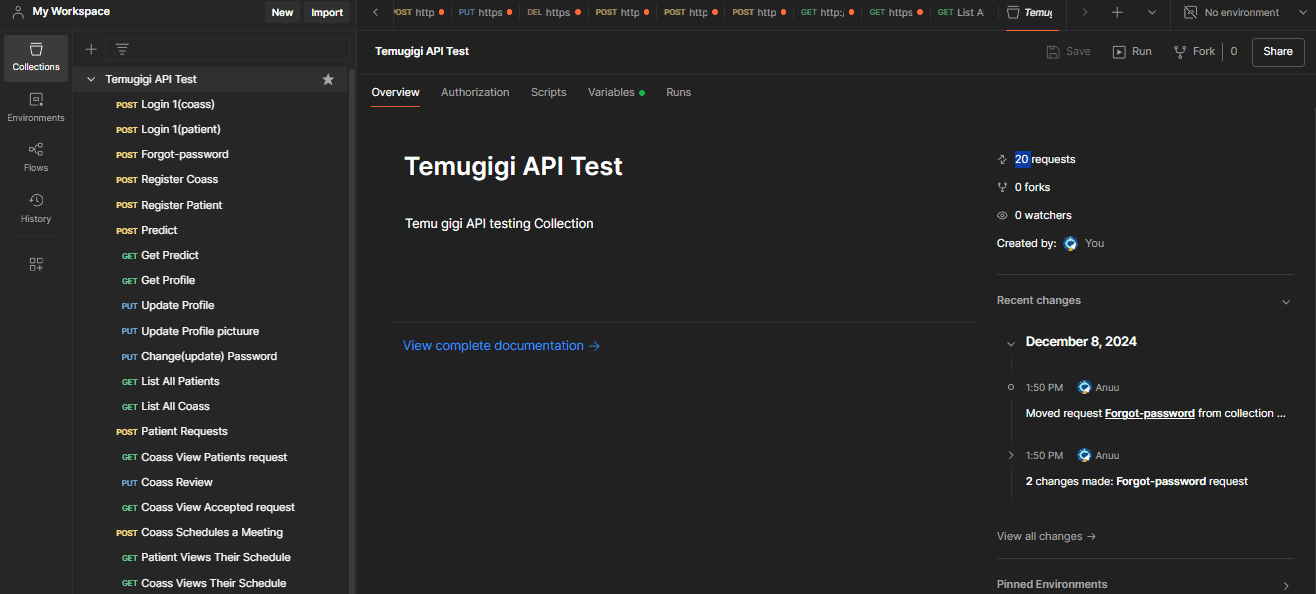Open Forgot-password link in 2 changes made entry
This screenshot has width=1316, height=594.
tap(1161, 481)
